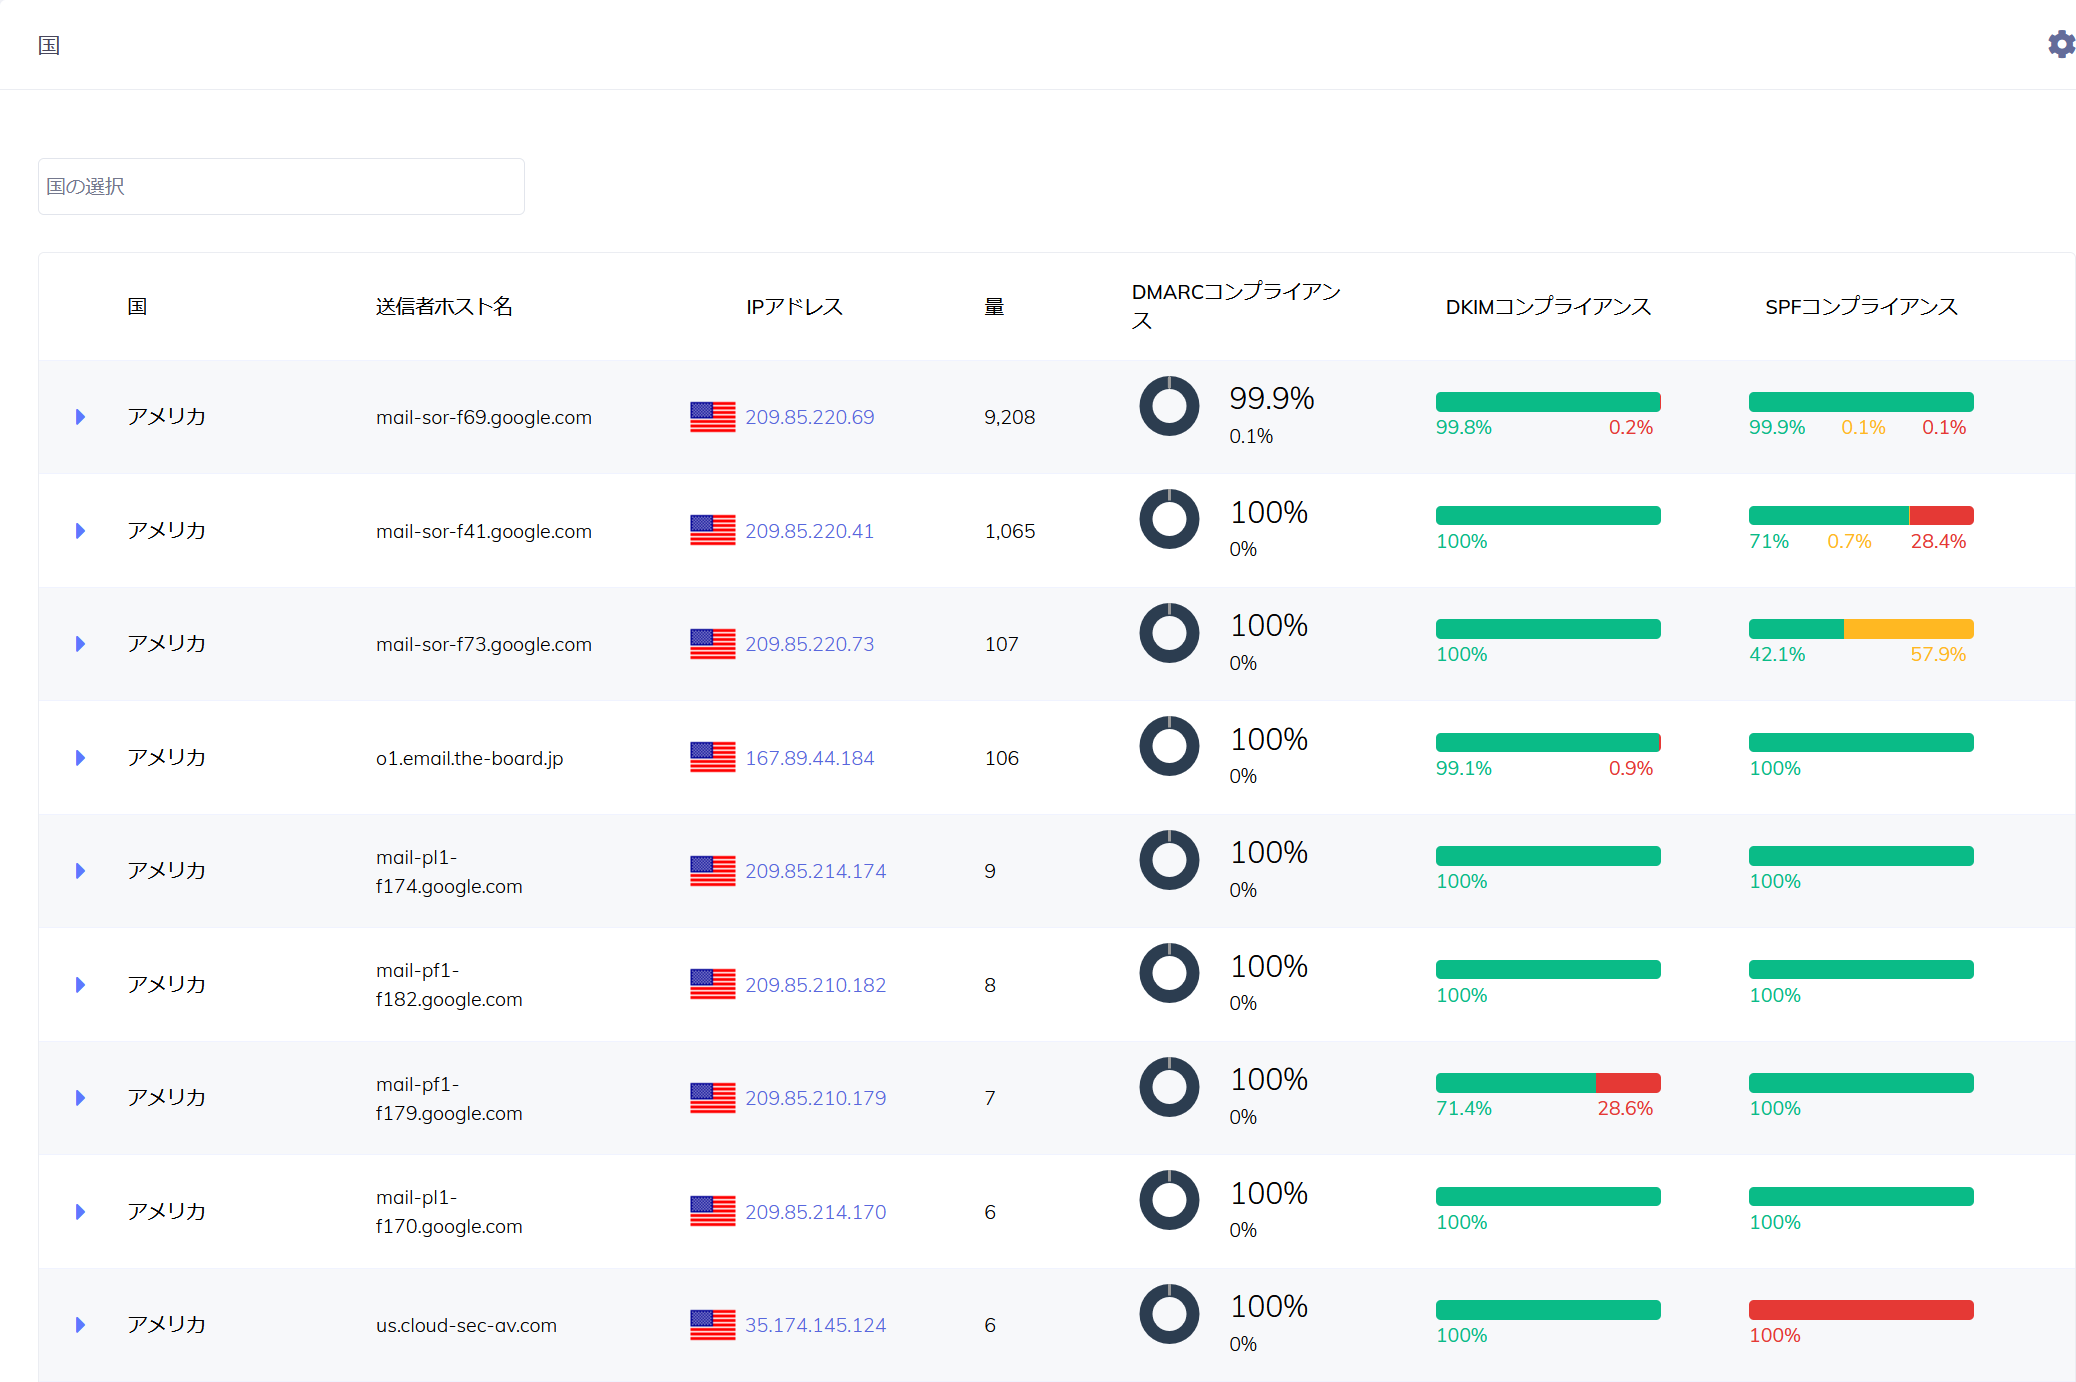Image resolution: width=2076 pixels, height=1382 pixels.
Task: Click hostname us.cloud-sec-av.com
Action: [466, 1325]
